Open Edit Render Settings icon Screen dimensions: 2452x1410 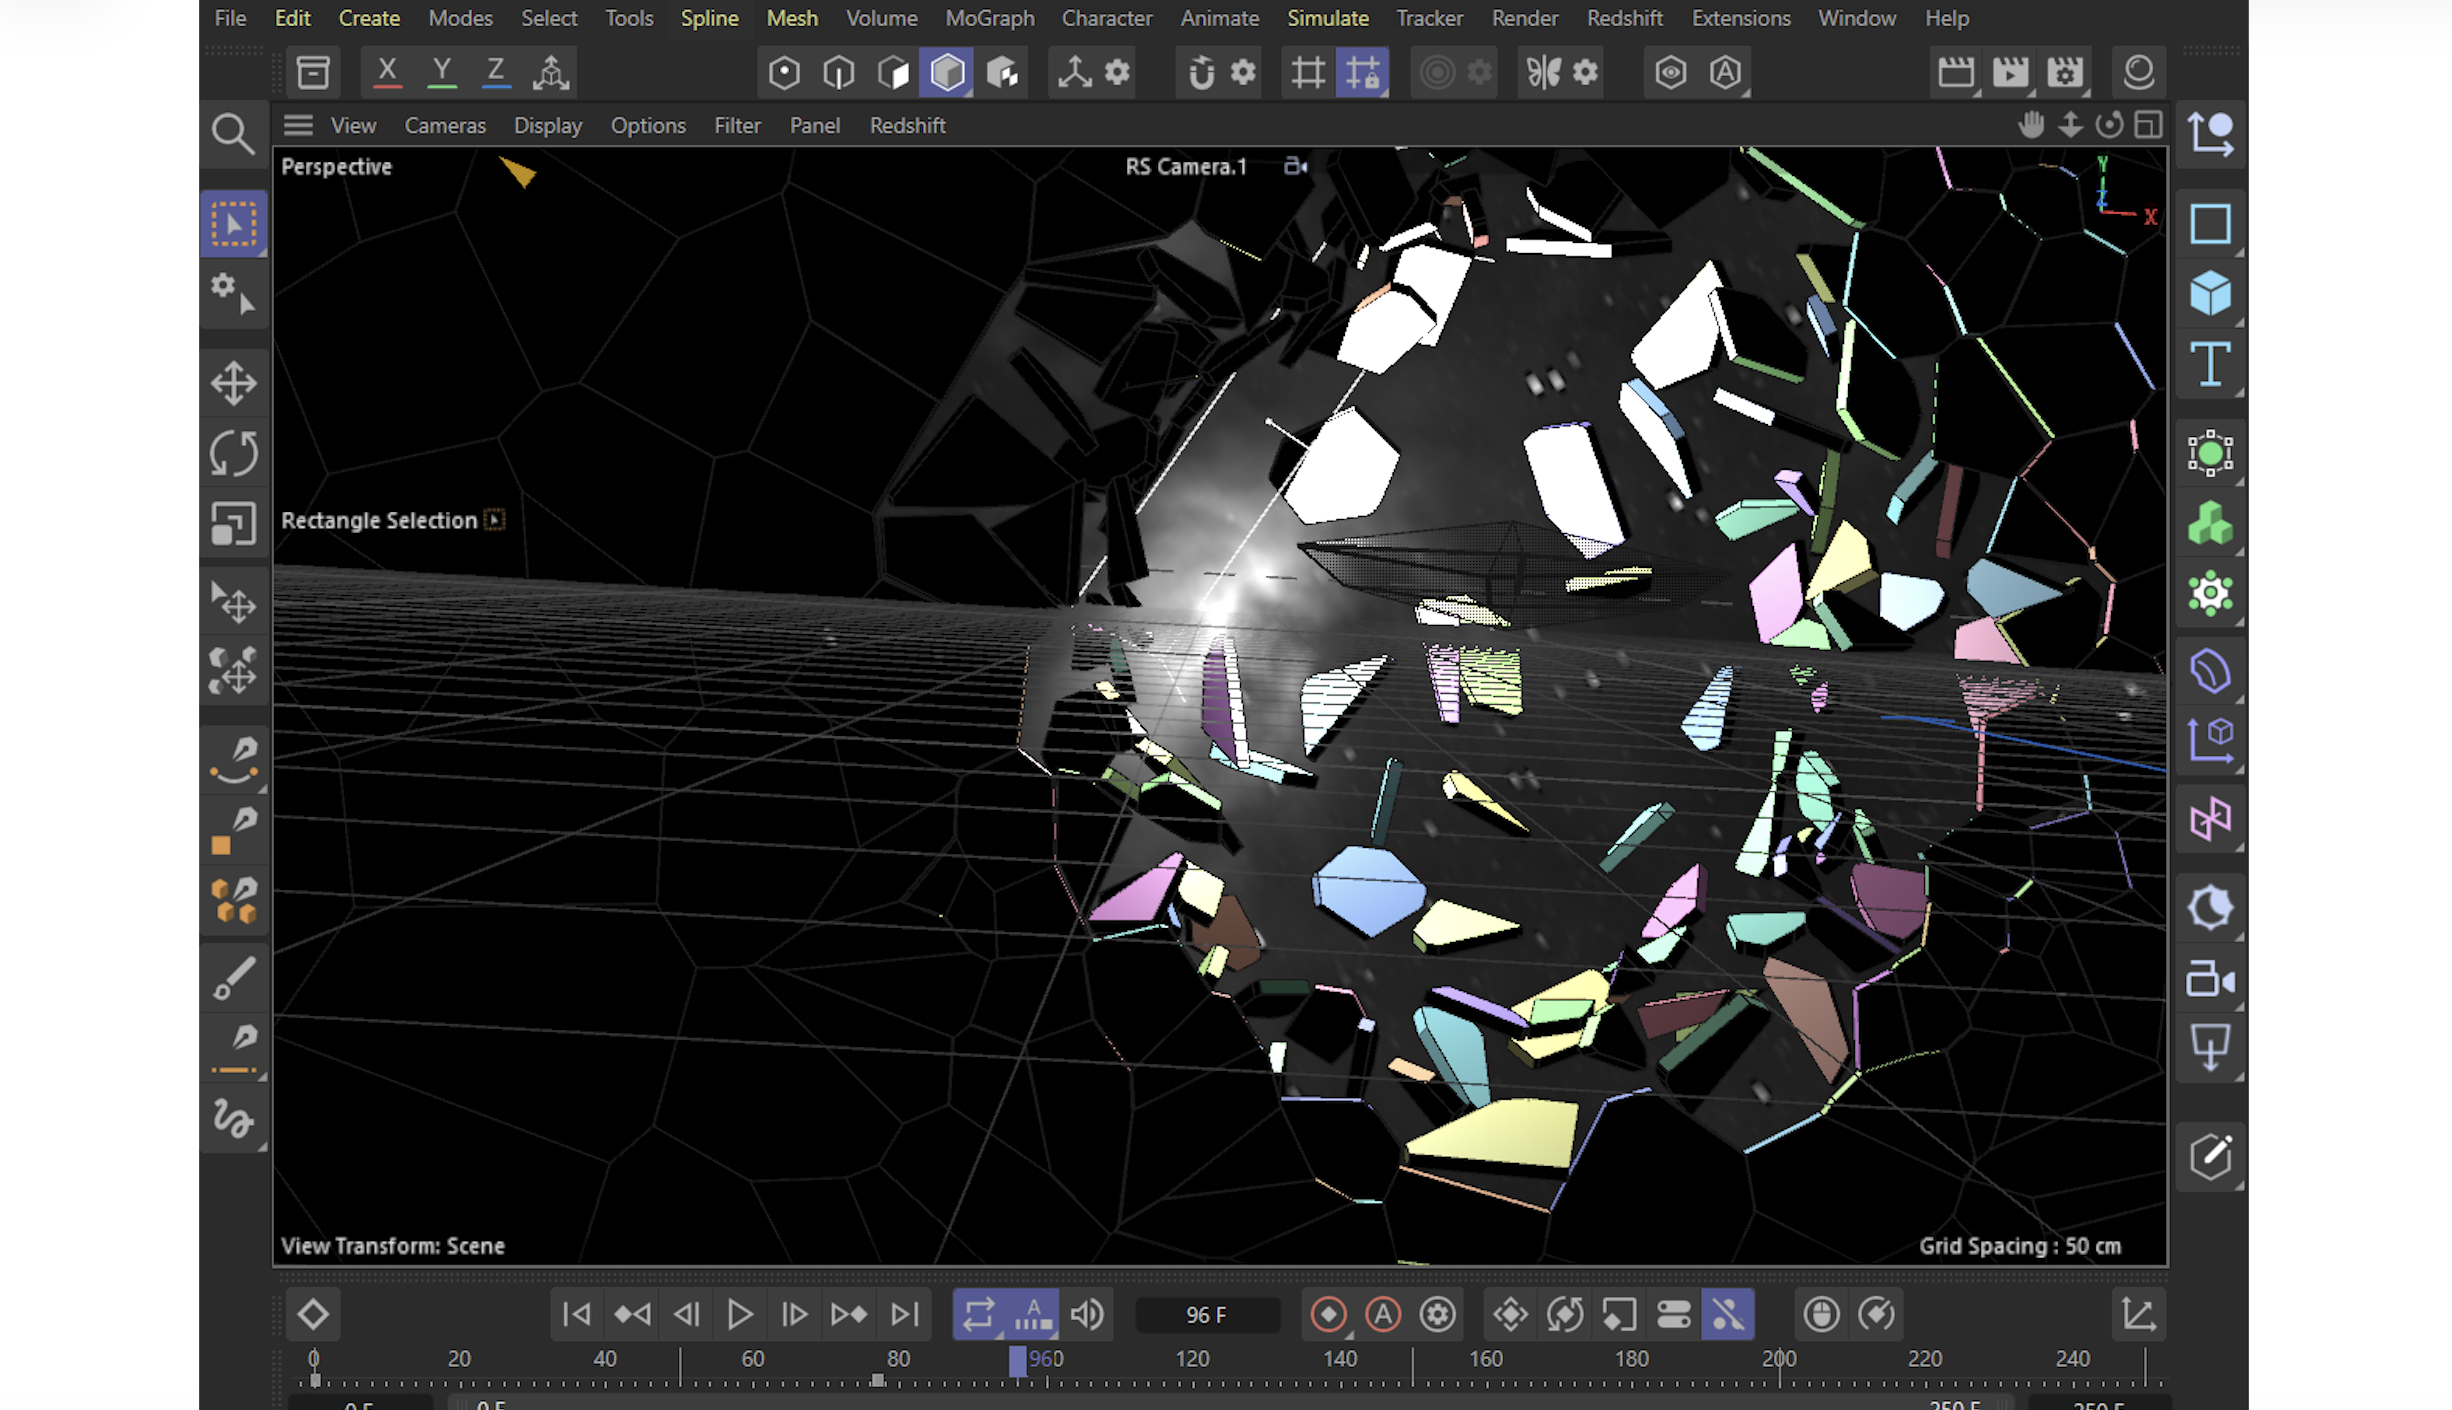point(2064,72)
